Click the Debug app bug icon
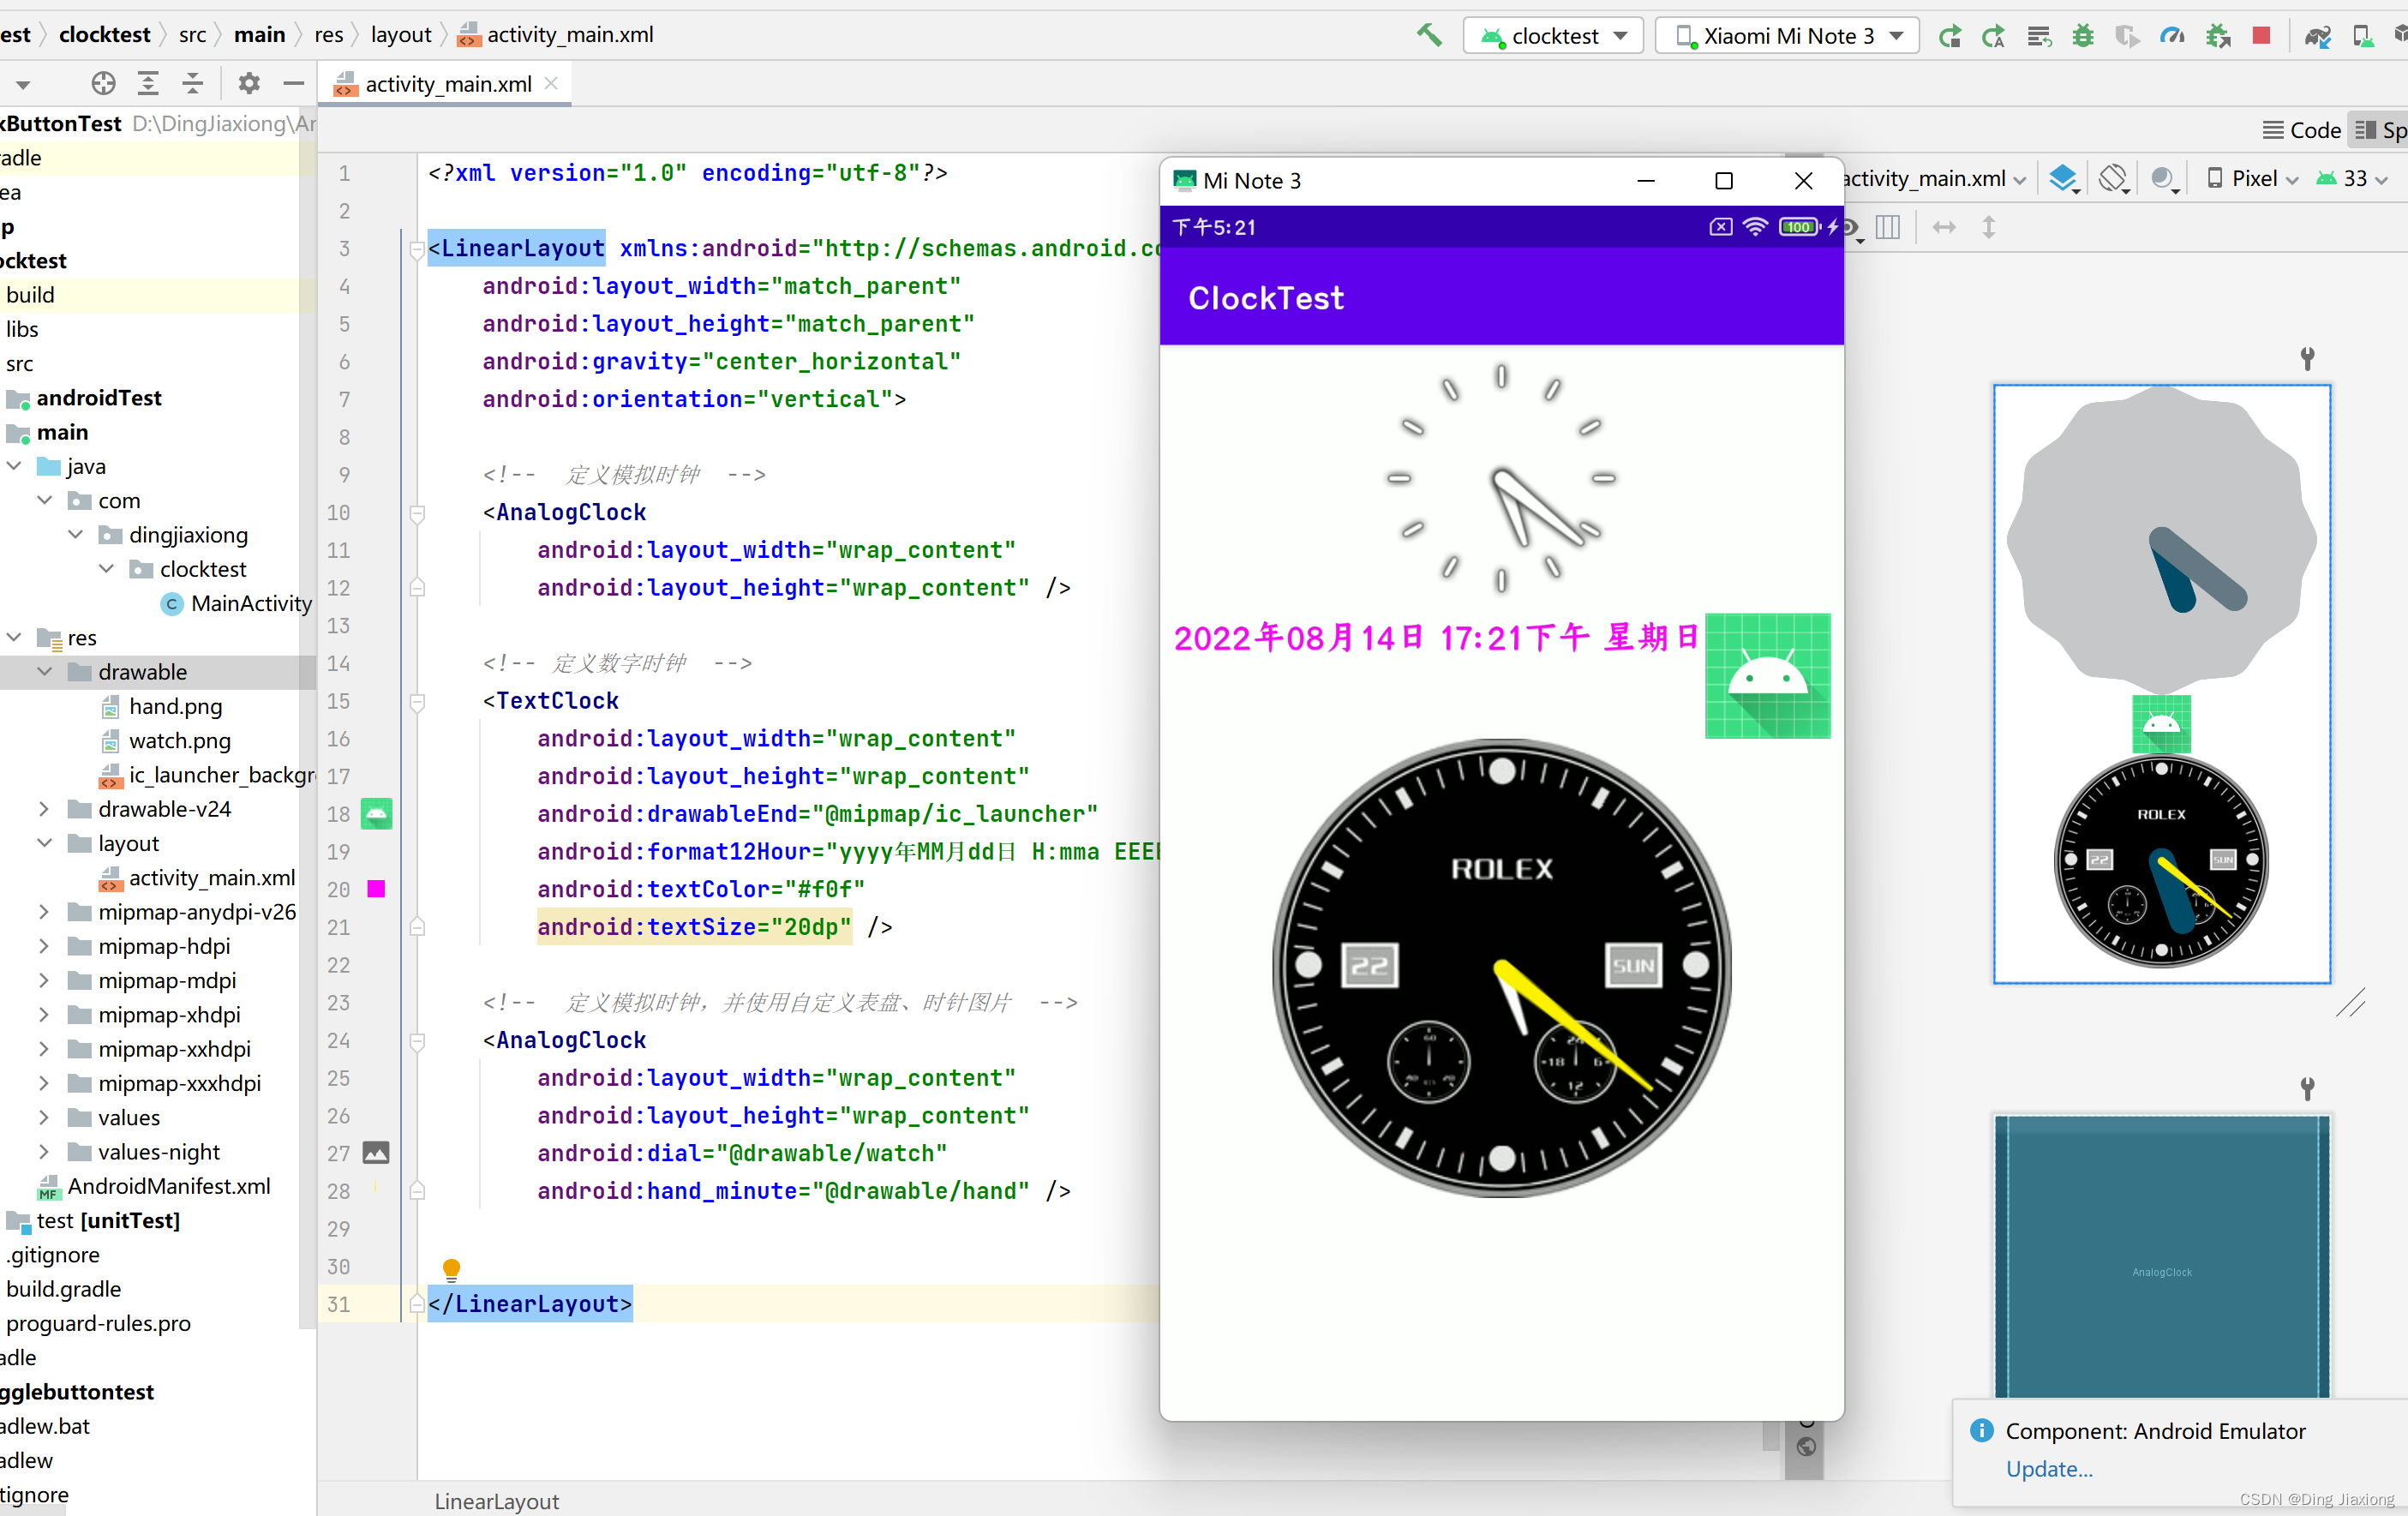The image size is (2408, 1516). (x=2083, y=36)
